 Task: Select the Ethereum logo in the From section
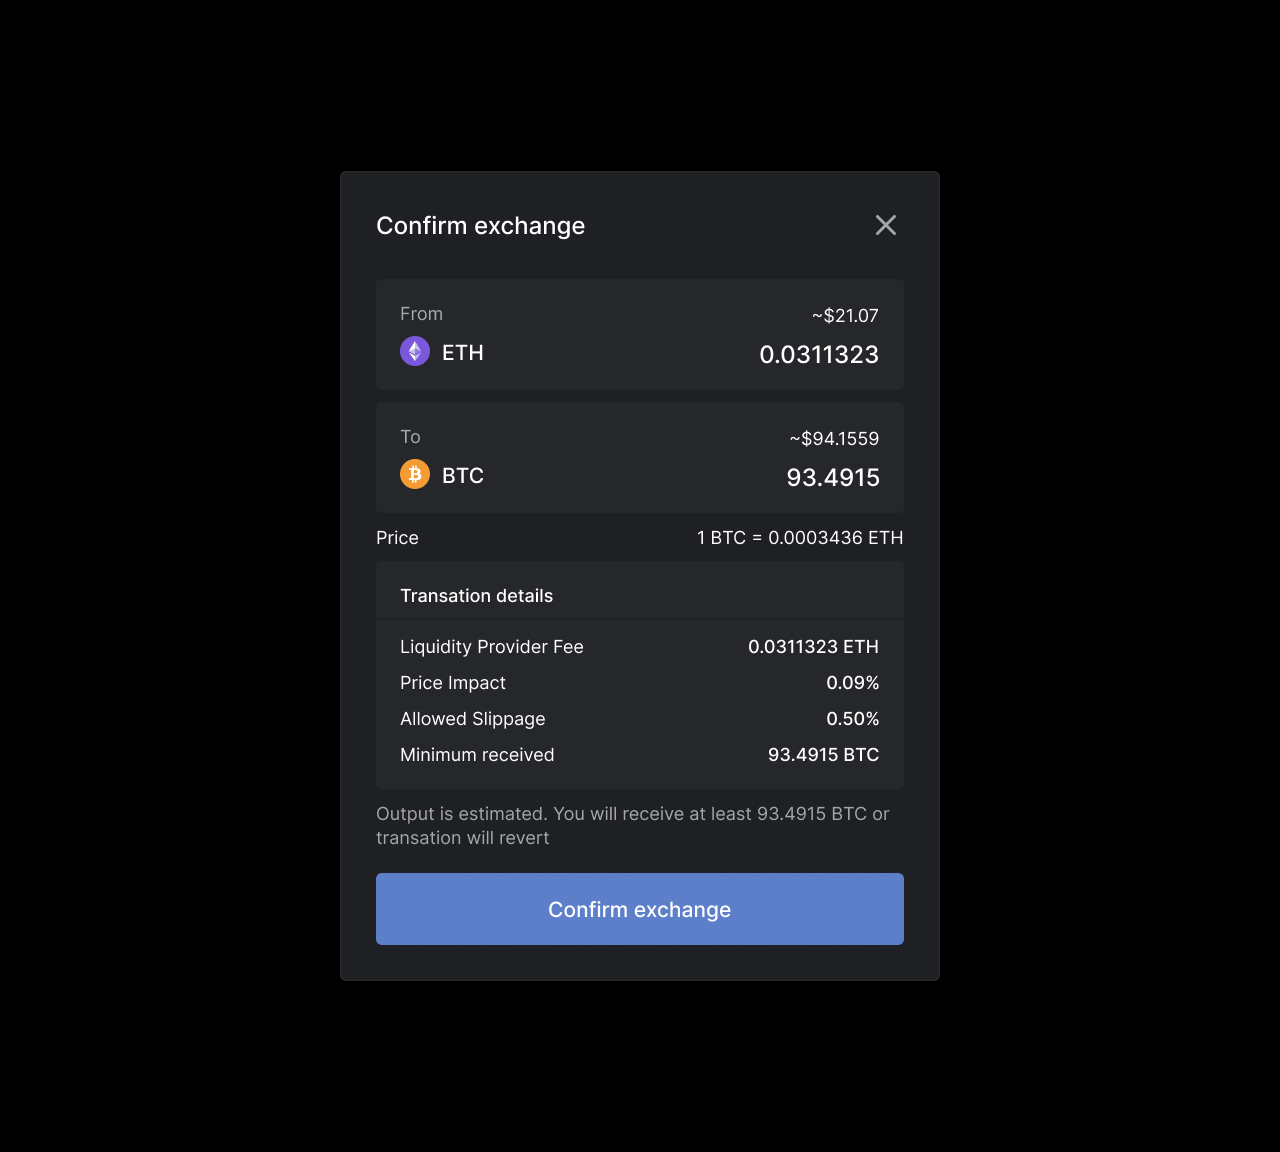click(x=414, y=351)
